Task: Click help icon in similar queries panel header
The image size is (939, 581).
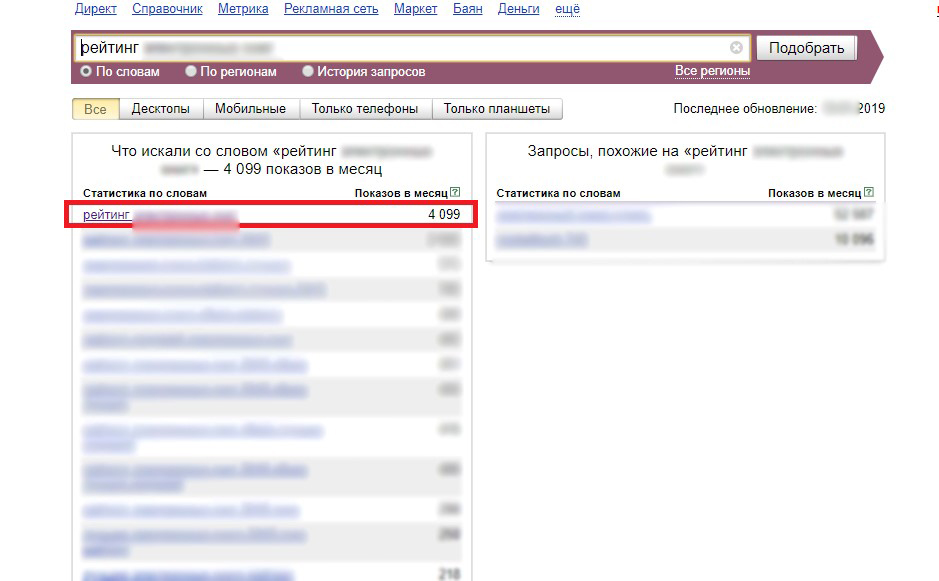Action: [868, 193]
